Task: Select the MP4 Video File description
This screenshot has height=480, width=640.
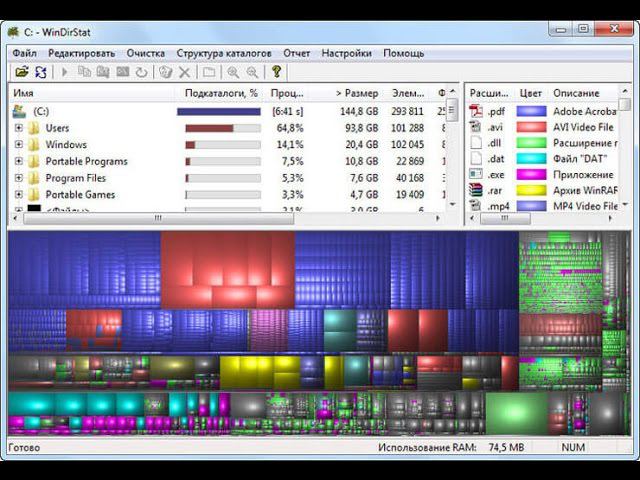Action: point(585,206)
